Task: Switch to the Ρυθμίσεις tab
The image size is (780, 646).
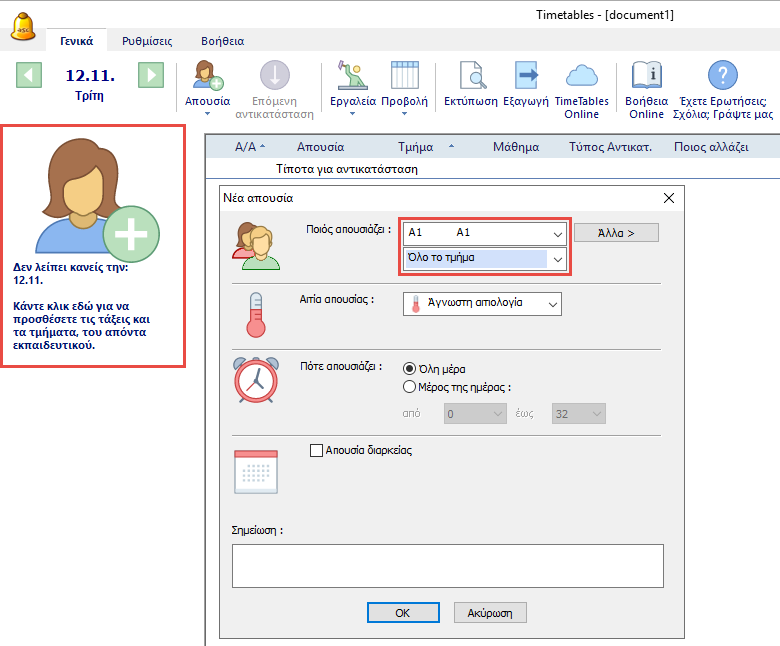Action: [147, 41]
